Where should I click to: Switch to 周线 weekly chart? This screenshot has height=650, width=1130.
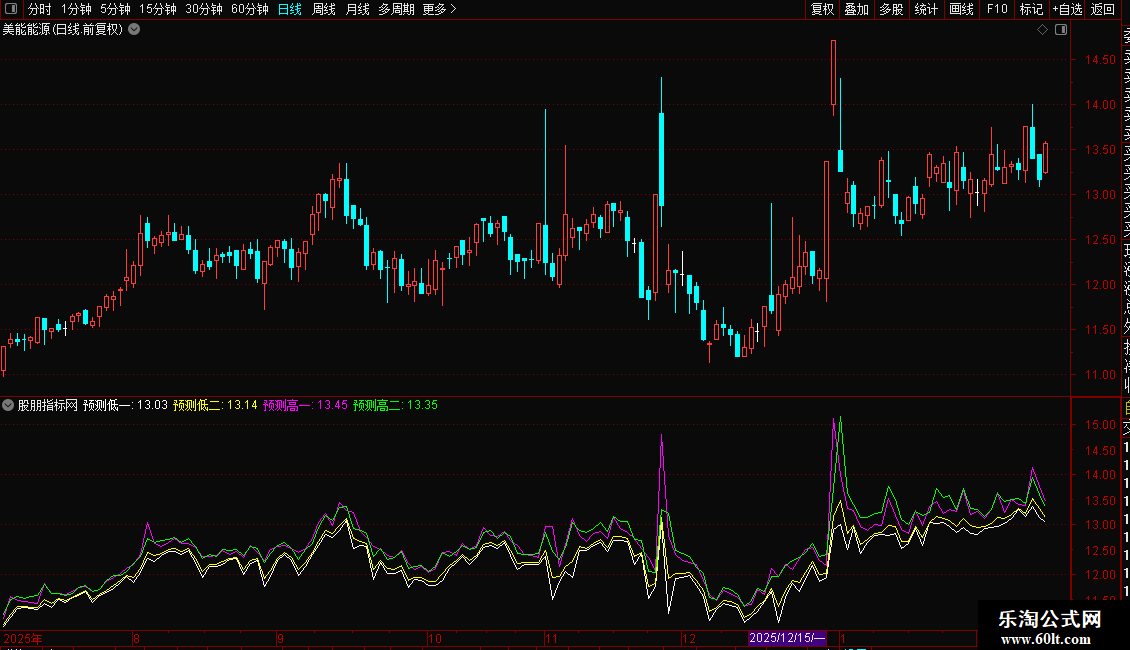pos(324,9)
